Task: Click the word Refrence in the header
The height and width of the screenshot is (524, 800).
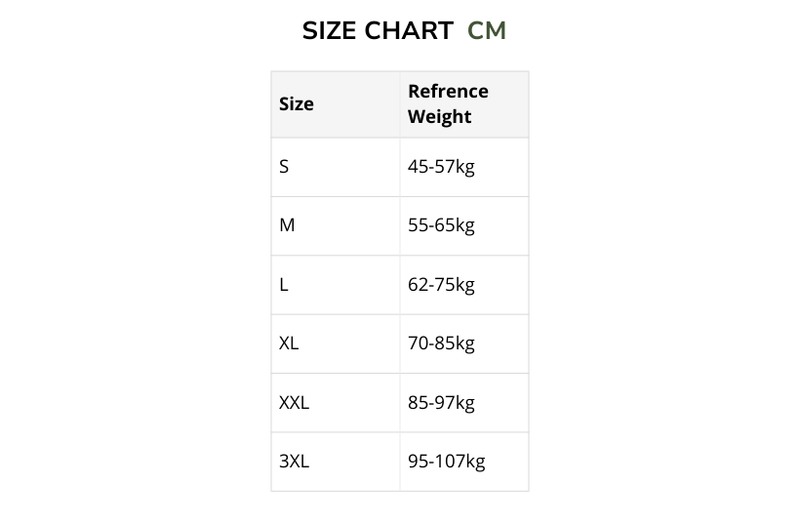Action: [448, 91]
